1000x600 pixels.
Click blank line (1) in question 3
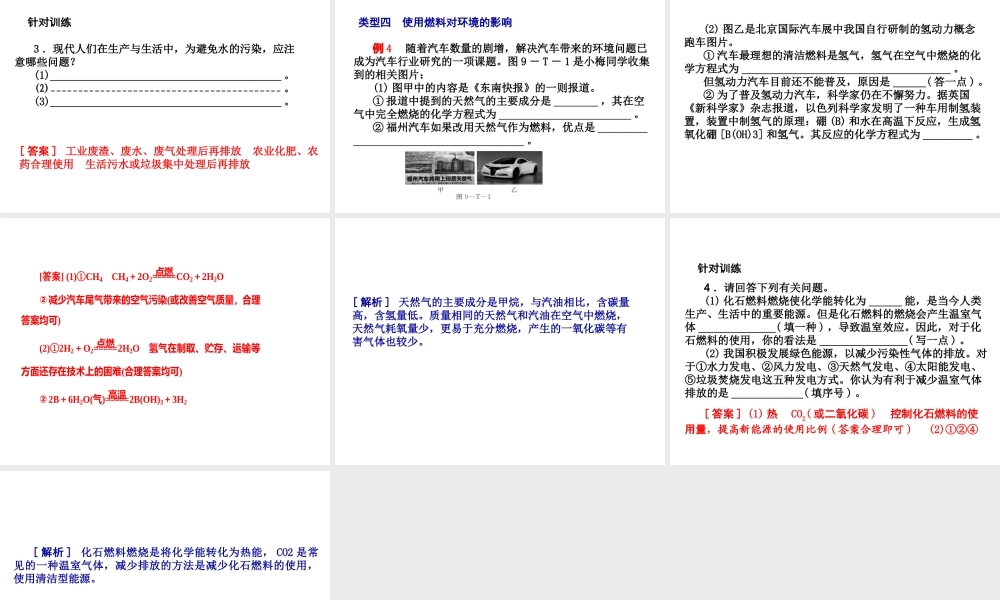pyautogui.click(x=166, y=77)
